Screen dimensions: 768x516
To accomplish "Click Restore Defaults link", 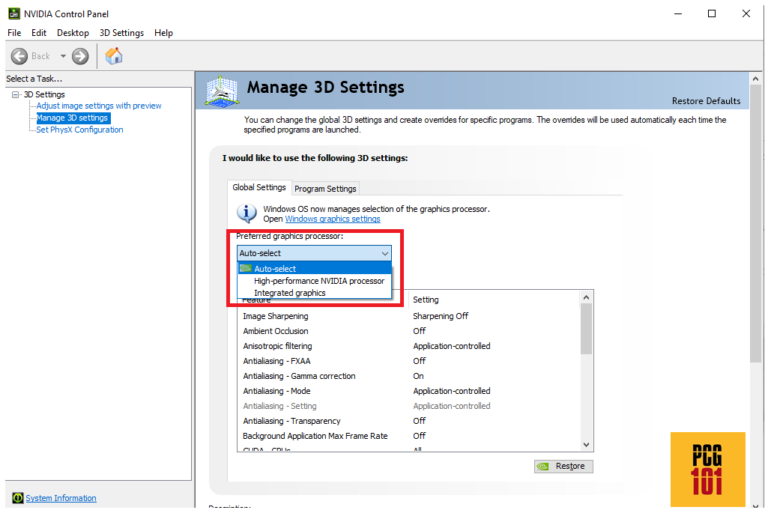I will 706,101.
